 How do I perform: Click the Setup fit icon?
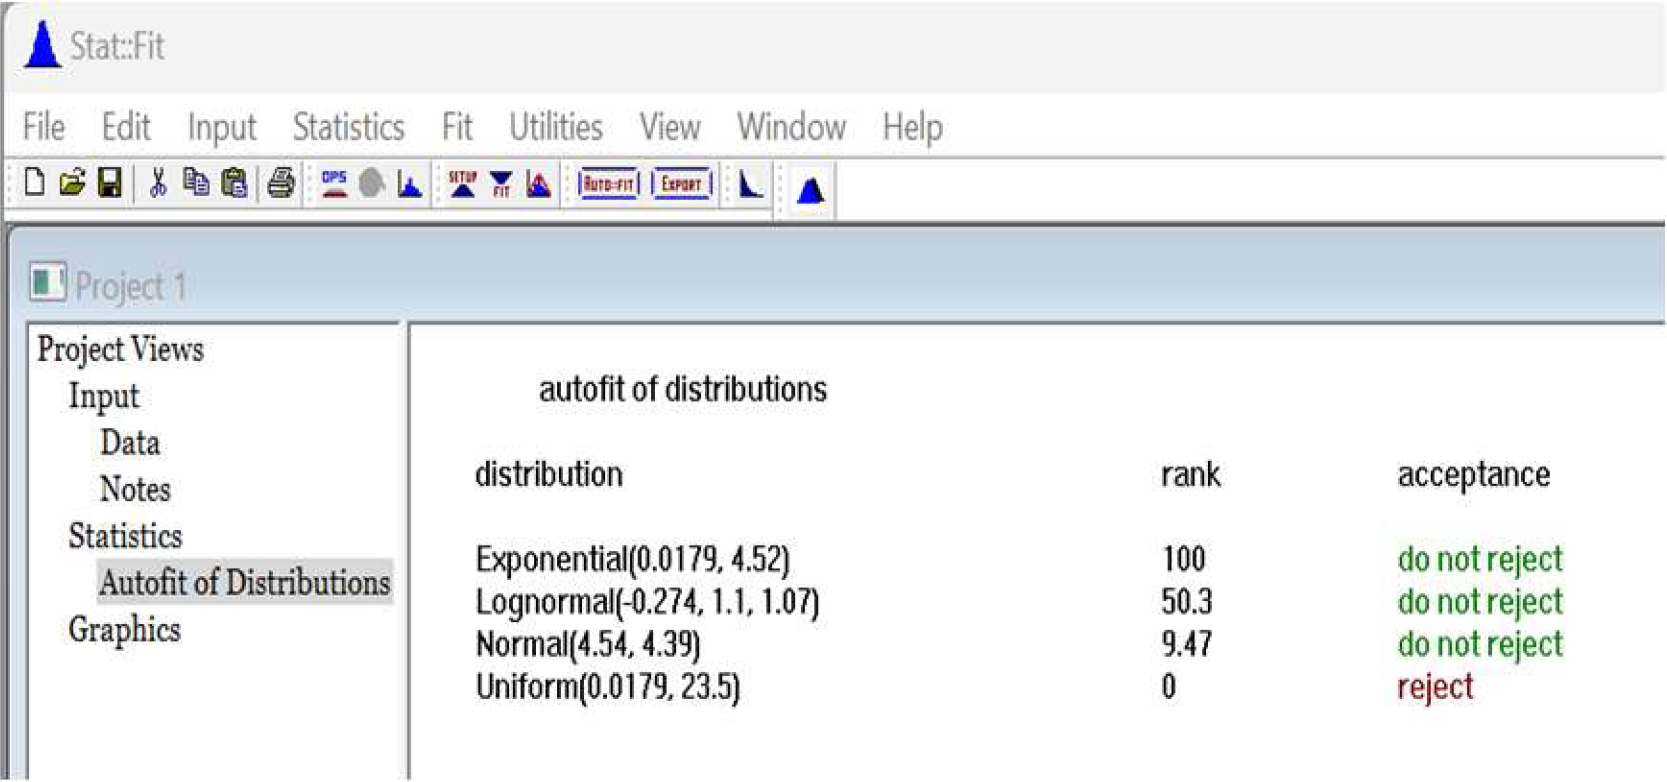[x=462, y=184]
